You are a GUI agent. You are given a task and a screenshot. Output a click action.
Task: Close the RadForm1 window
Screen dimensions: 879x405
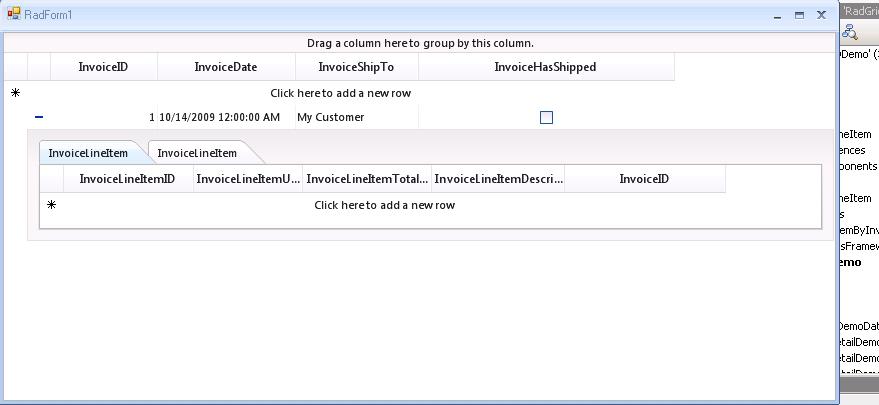(821, 15)
